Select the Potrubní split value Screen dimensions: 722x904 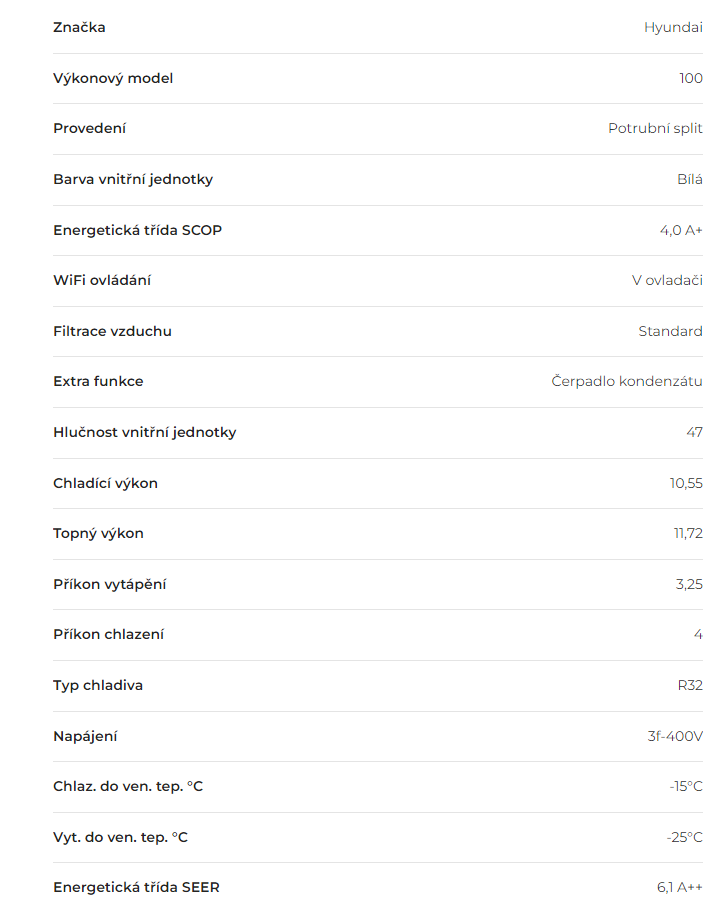point(655,129)
